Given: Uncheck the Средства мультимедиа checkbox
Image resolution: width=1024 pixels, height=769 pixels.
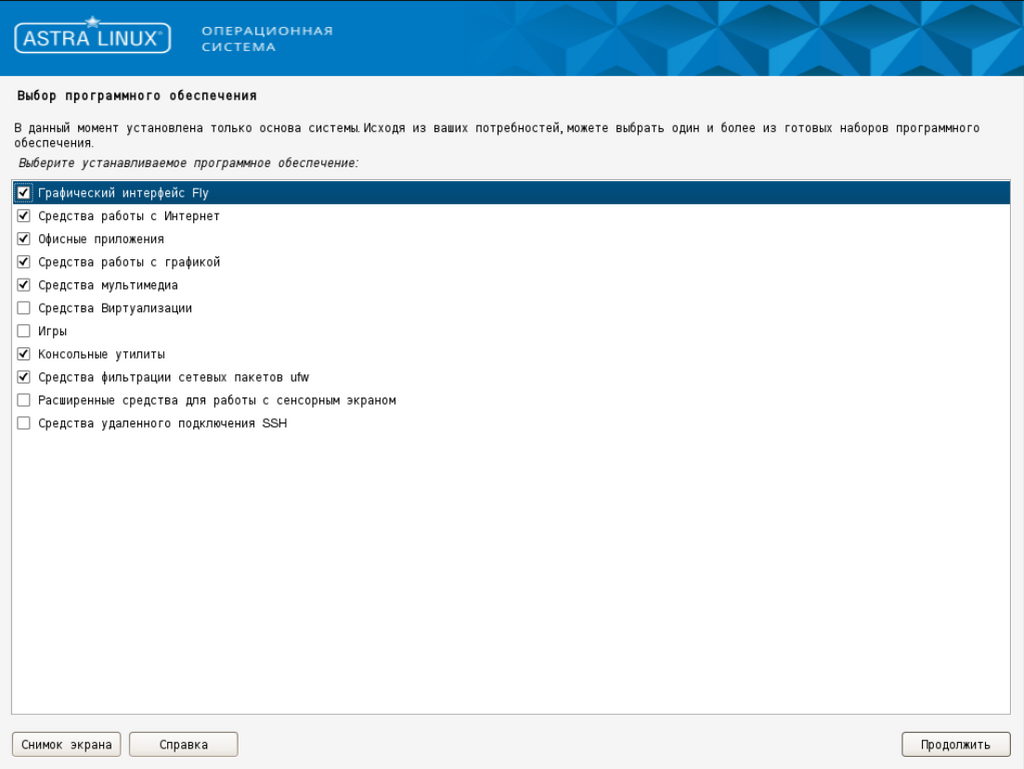Looking at the screenshot, I should point(24,285).
